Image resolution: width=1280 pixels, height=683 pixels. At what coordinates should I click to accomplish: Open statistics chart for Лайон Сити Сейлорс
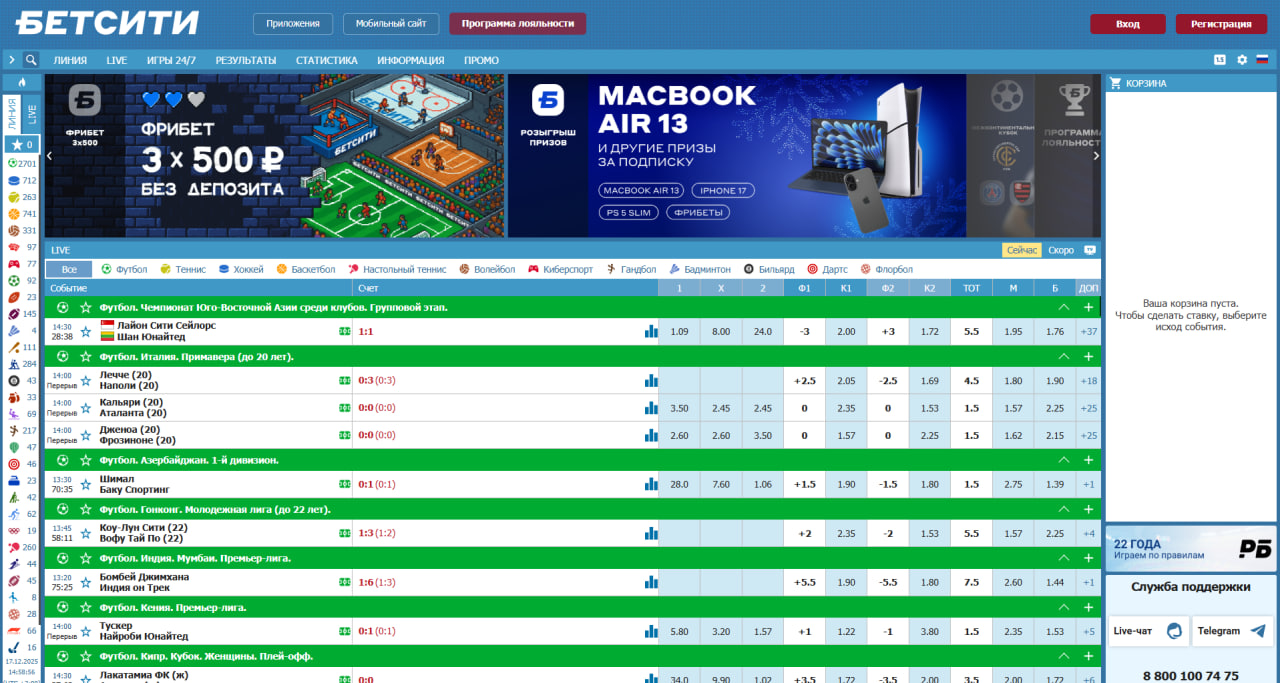tap(651, 331)
